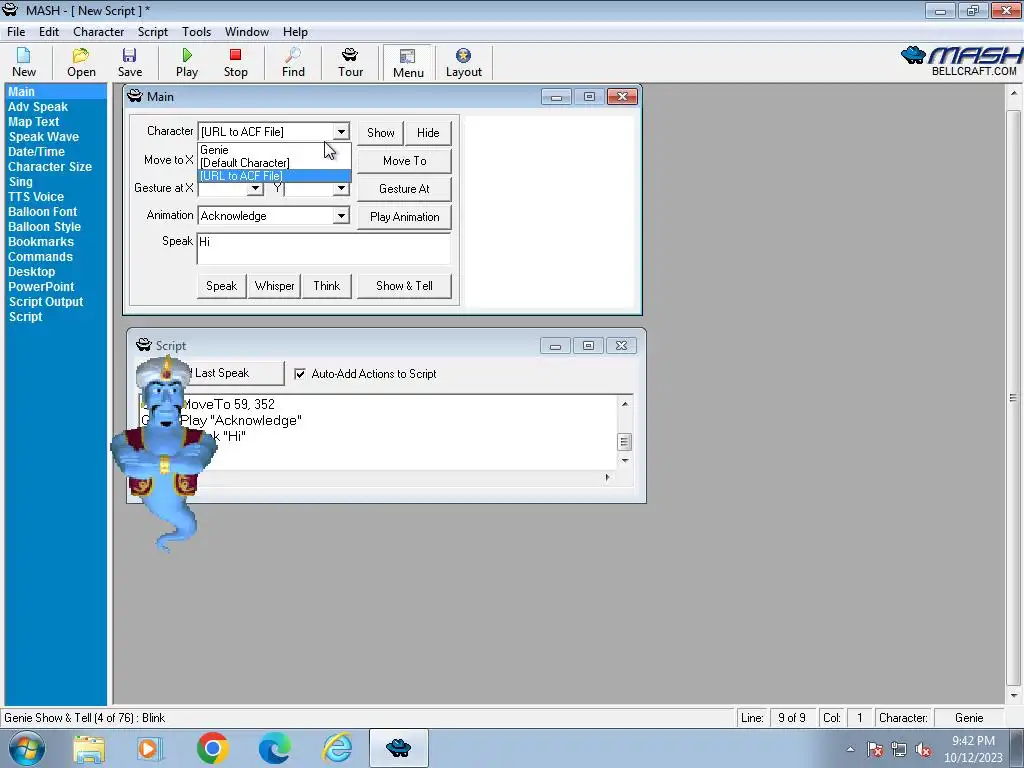Open the Window menu

coord(247,31)
